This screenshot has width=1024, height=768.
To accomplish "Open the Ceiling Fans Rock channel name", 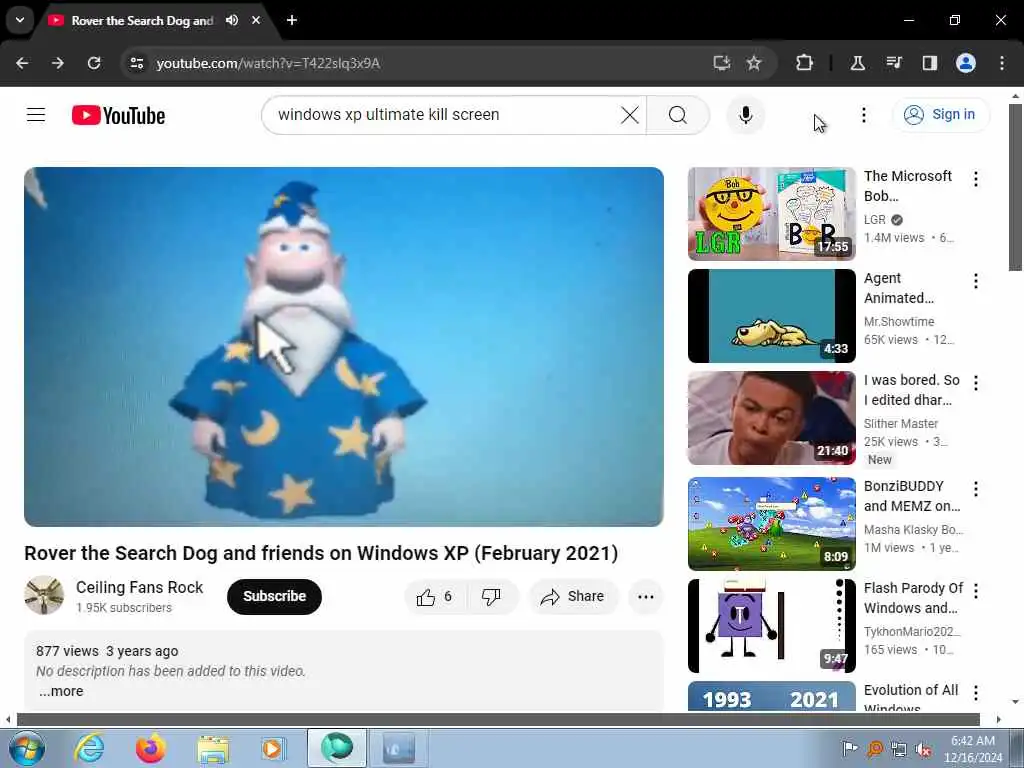I will [140, 587].
